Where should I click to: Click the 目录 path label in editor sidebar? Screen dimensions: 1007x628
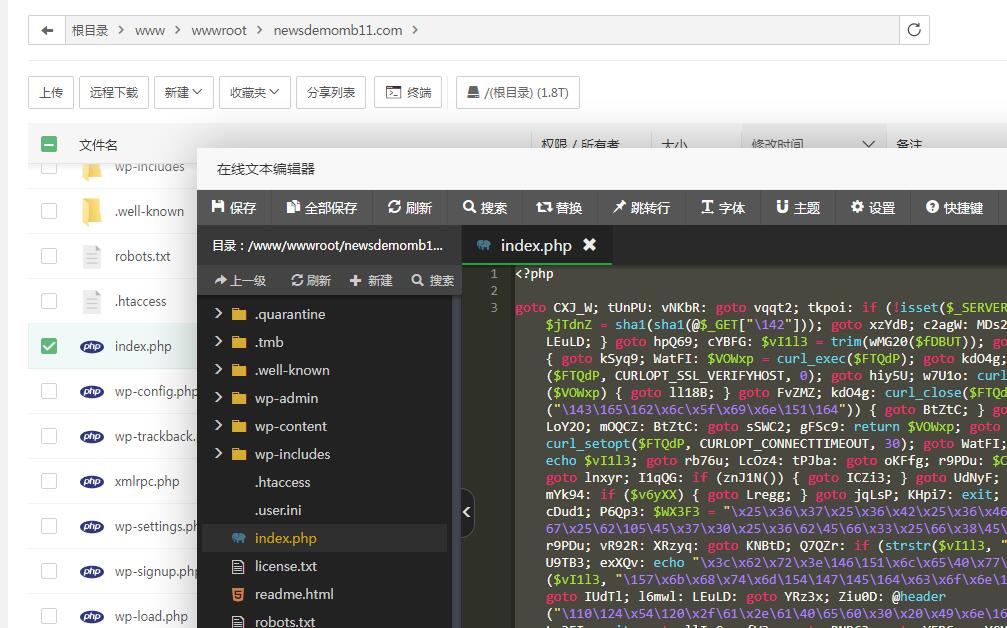tap(328, 245)
